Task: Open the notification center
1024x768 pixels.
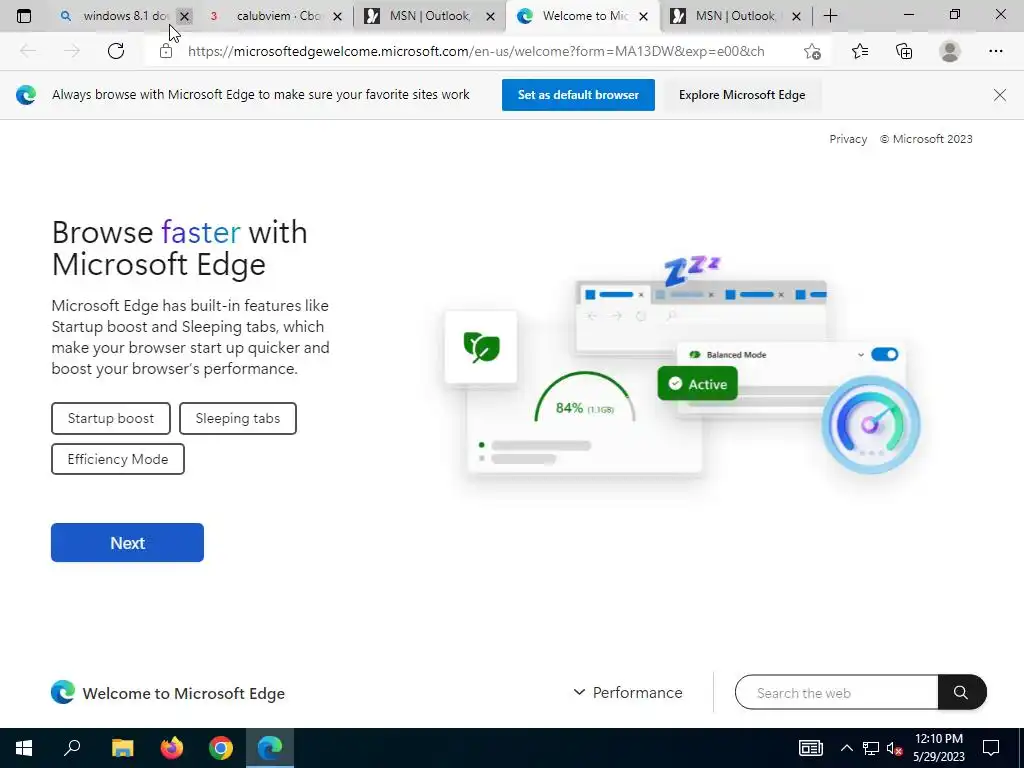Action: click(x=991, y=748)
